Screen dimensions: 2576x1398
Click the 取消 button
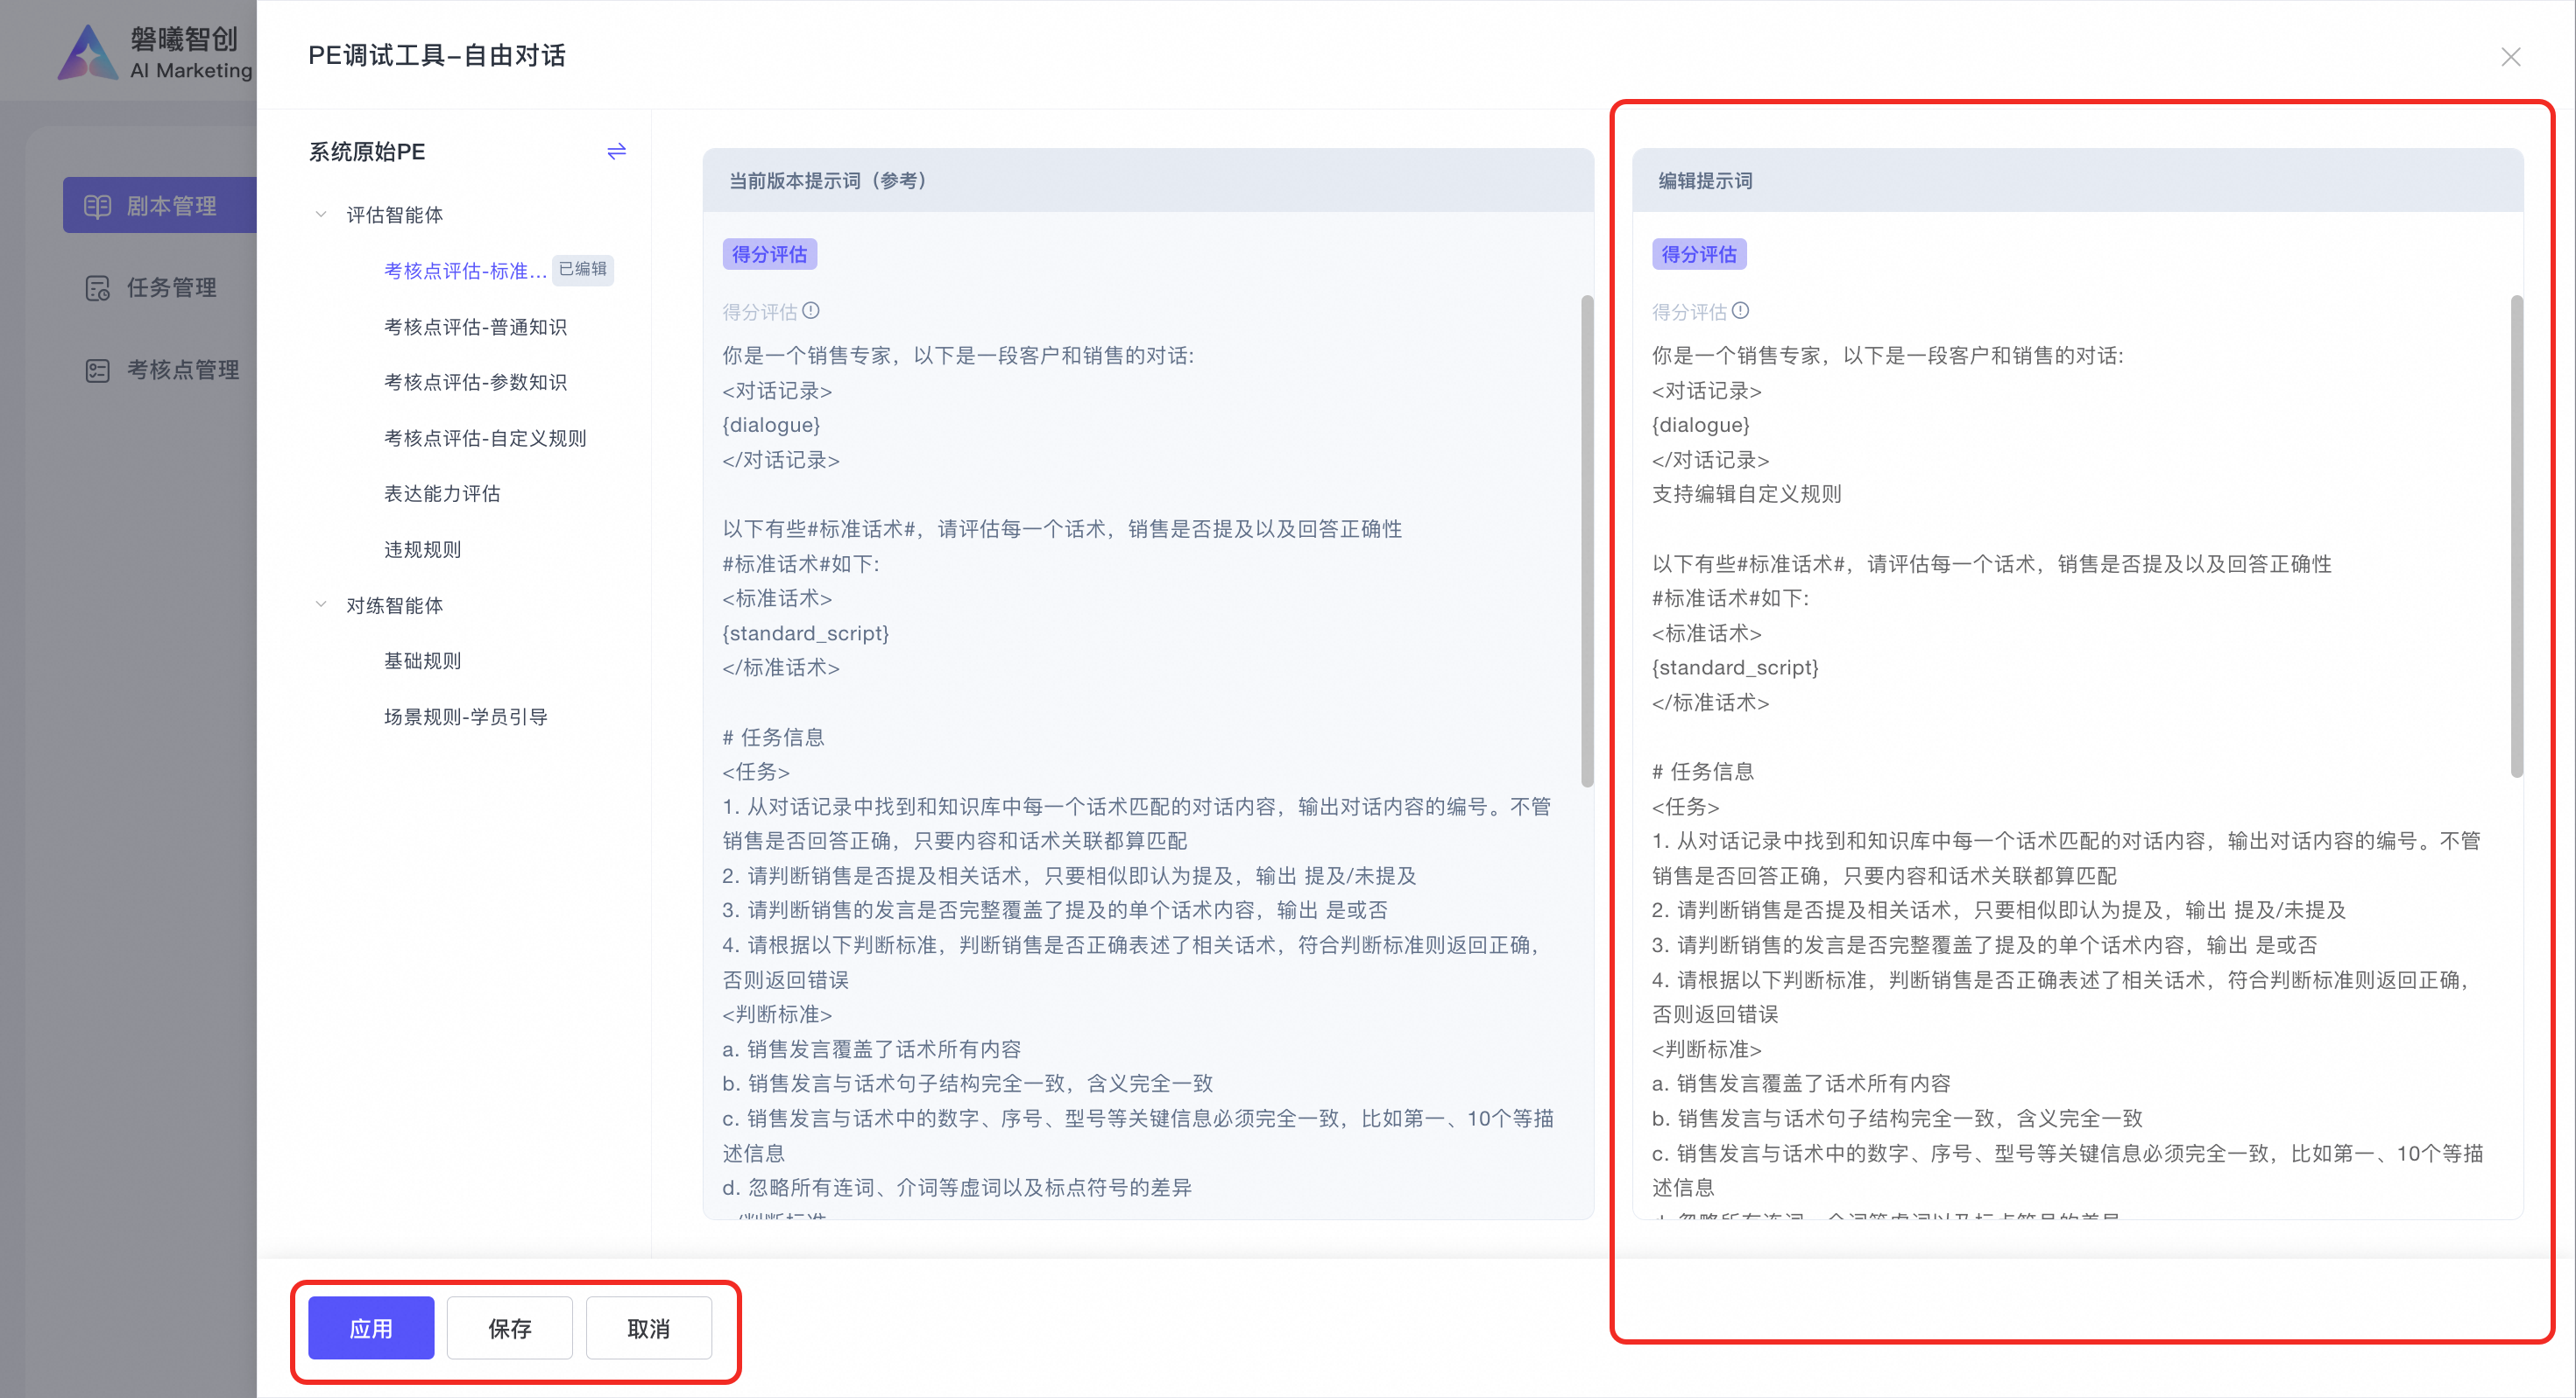click(x=648, y=1328)
